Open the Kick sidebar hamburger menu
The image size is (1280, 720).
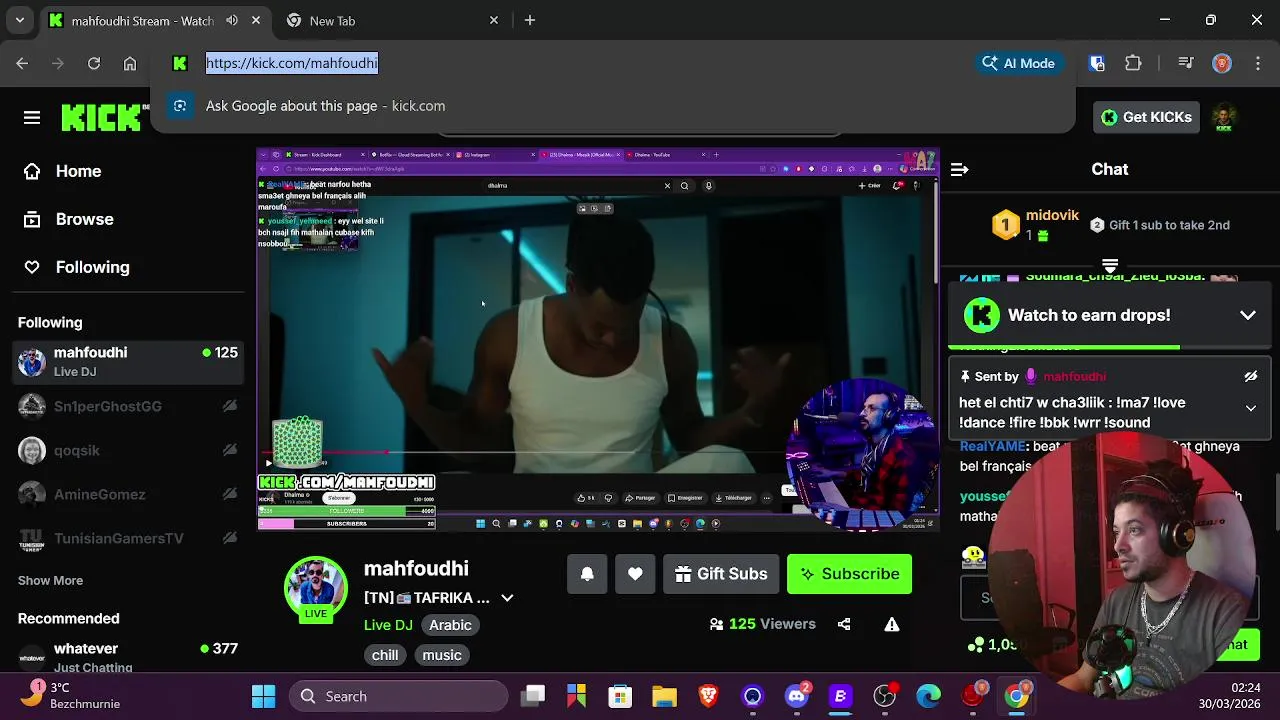pos(32,118)
